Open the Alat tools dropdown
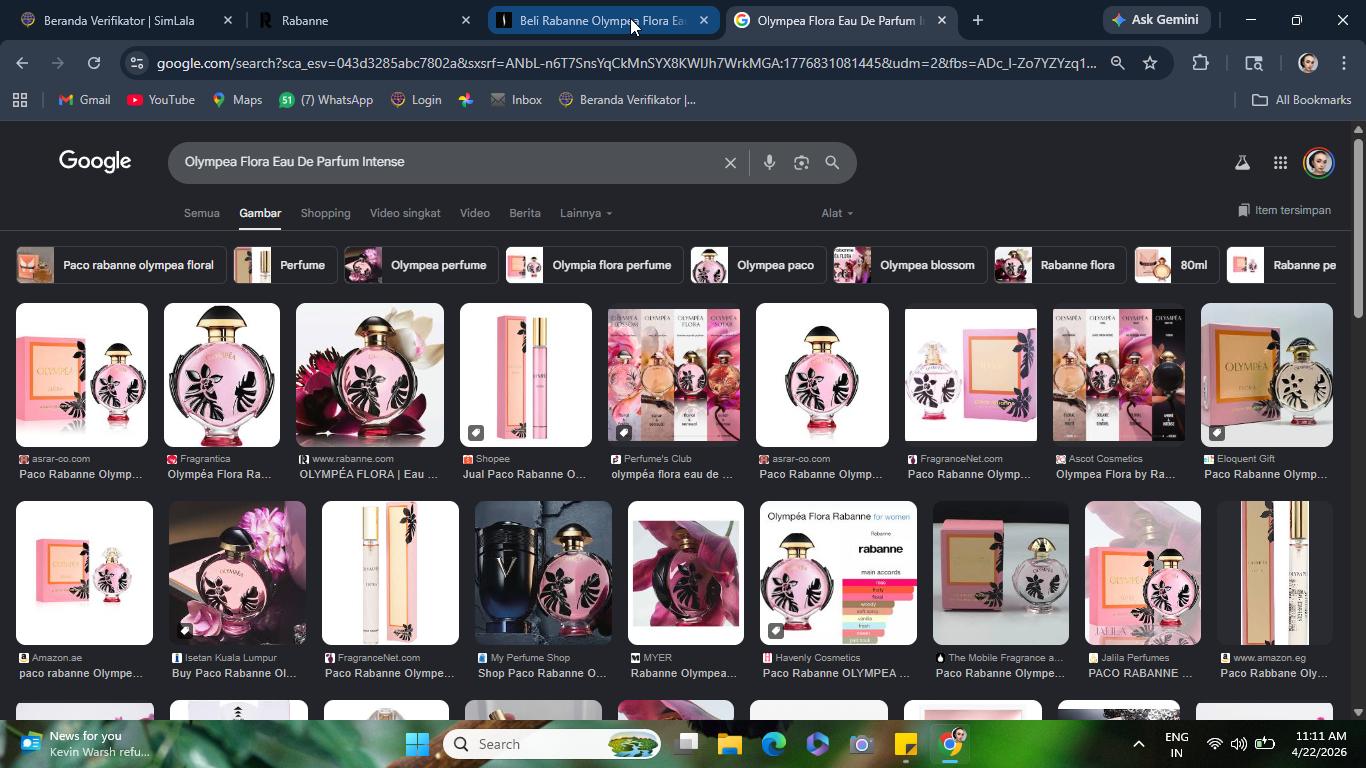This screenshot has width=1366, height=768. (837, 213)
